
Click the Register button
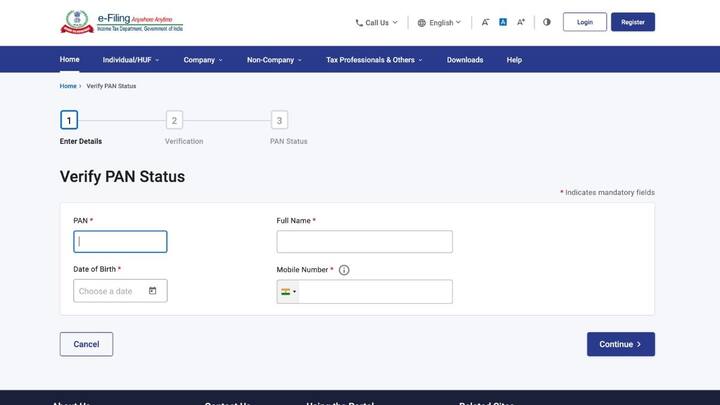pos(633,22)
